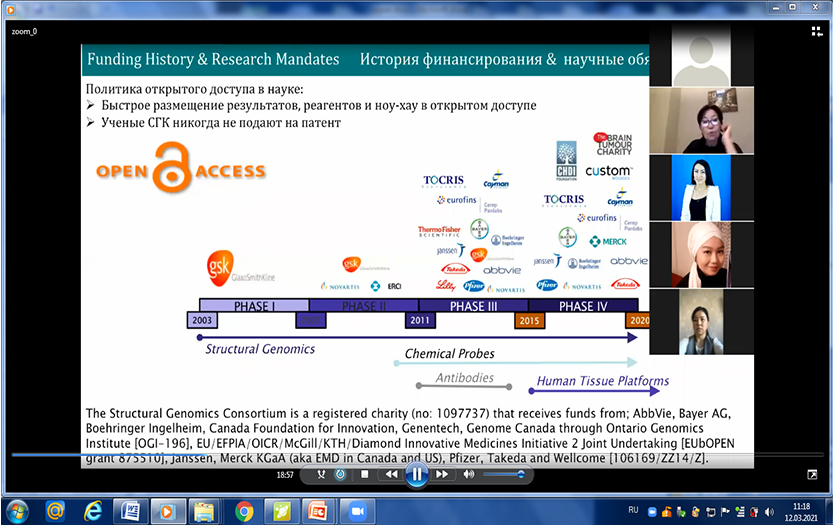
Task: Click the participant with blue background
Action: [701, 188]
